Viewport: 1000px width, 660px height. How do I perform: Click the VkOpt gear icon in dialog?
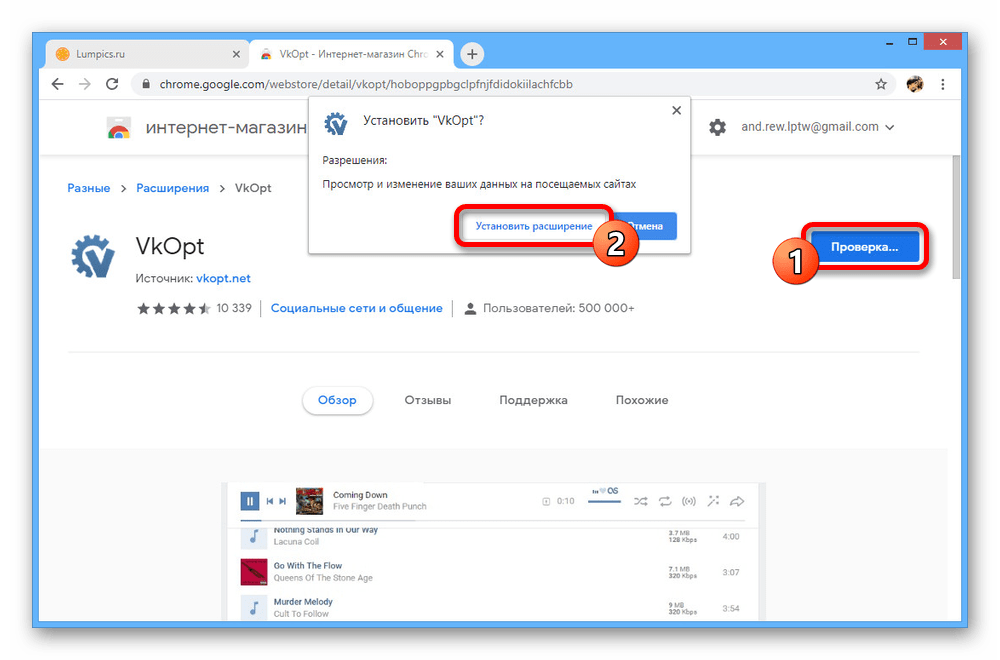click(x=335, y=123)
